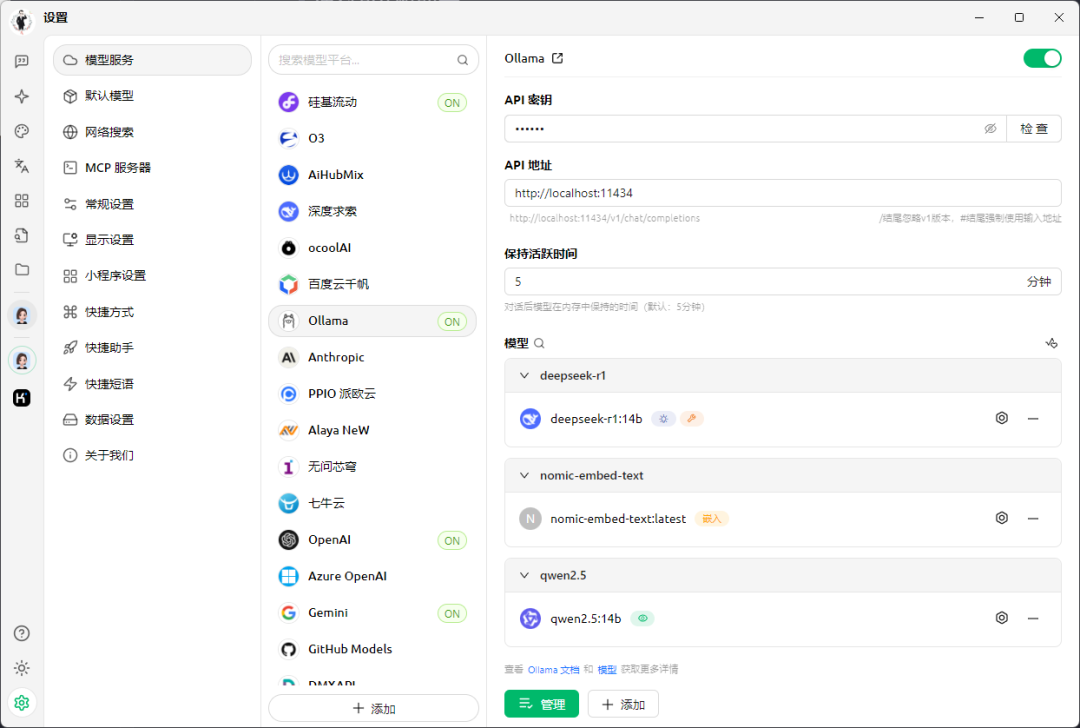Open 默认模型 settings section
Image resolution: width=1080 pixels, height=728 pixels.
click(x=152, y=96)
